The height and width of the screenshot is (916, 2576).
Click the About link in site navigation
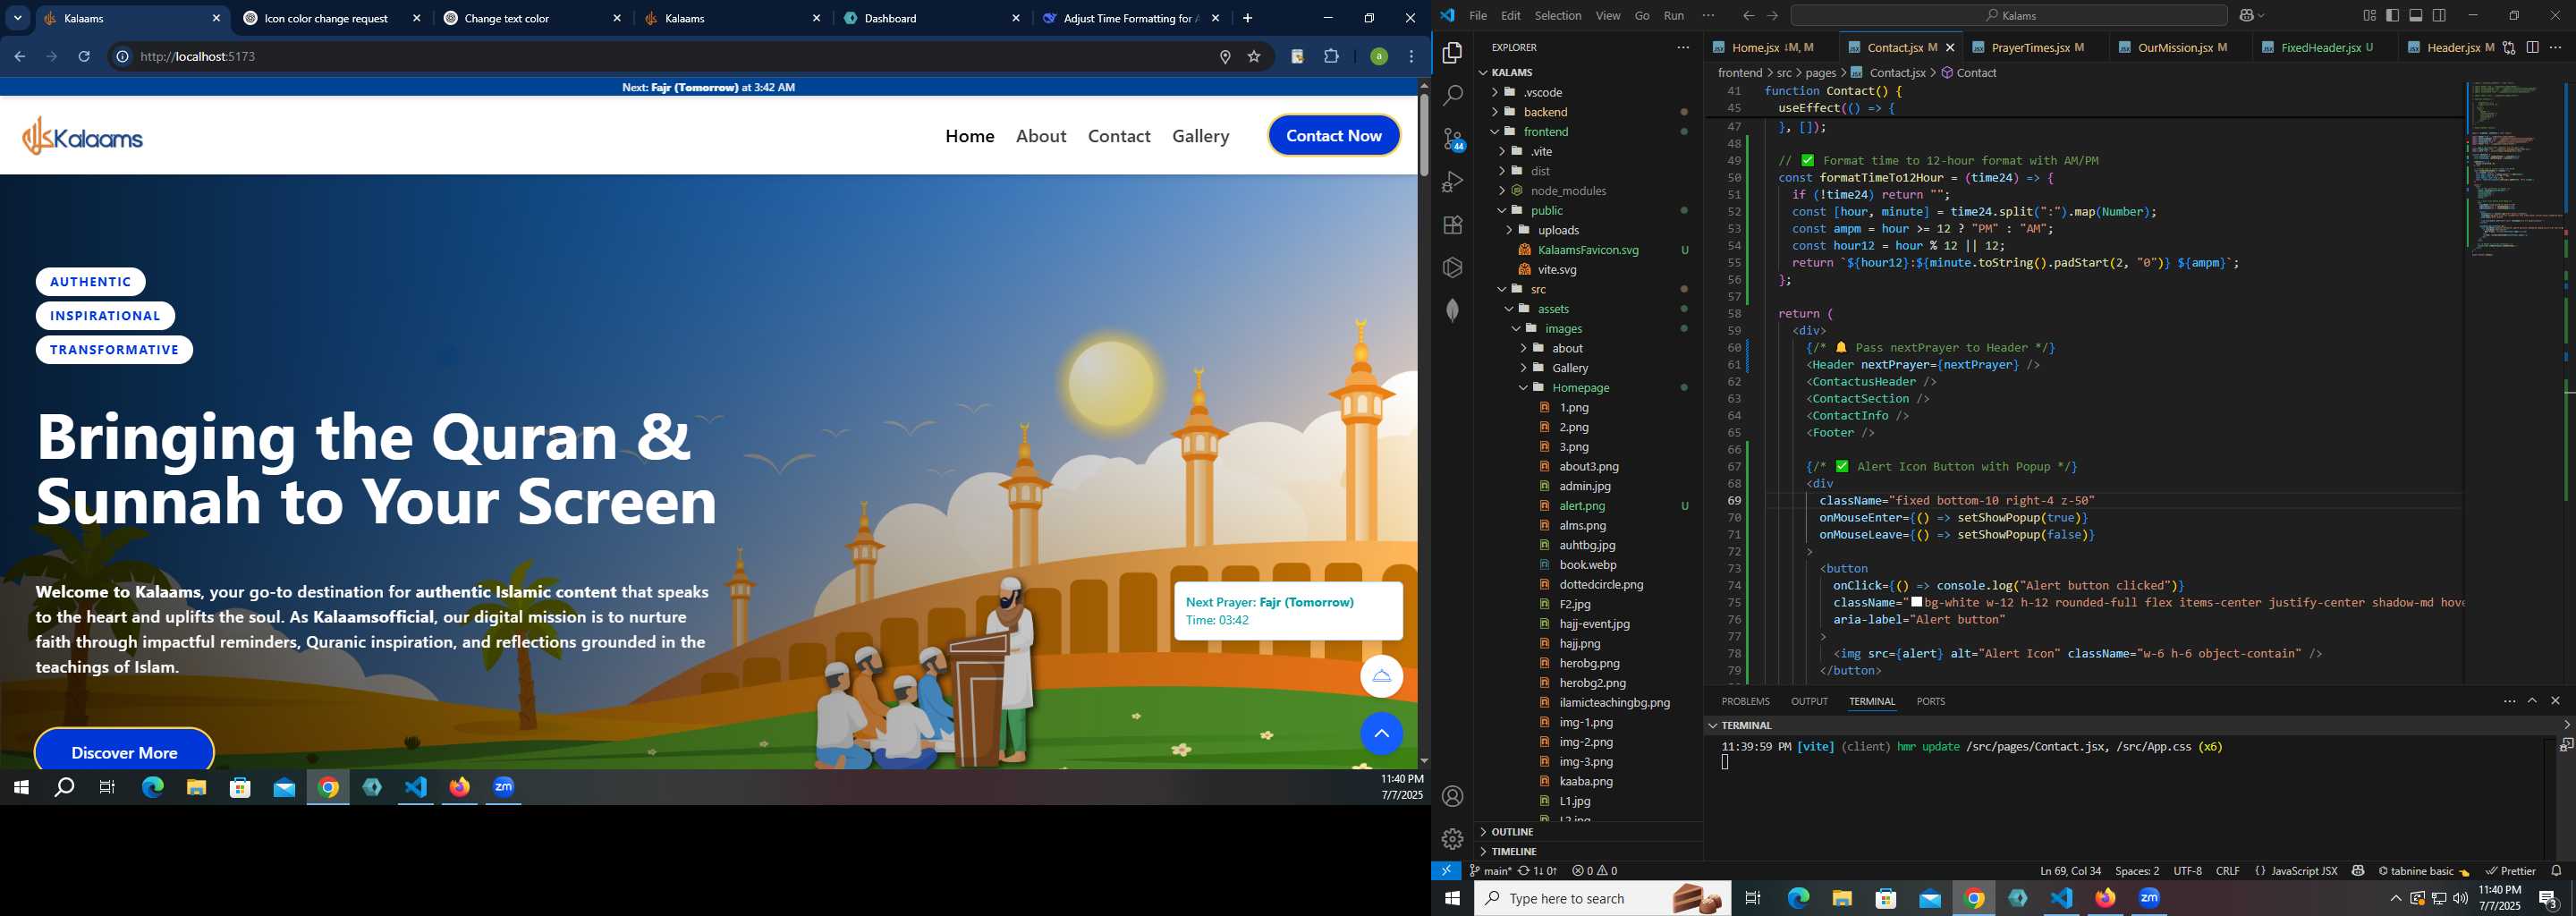1041,136
